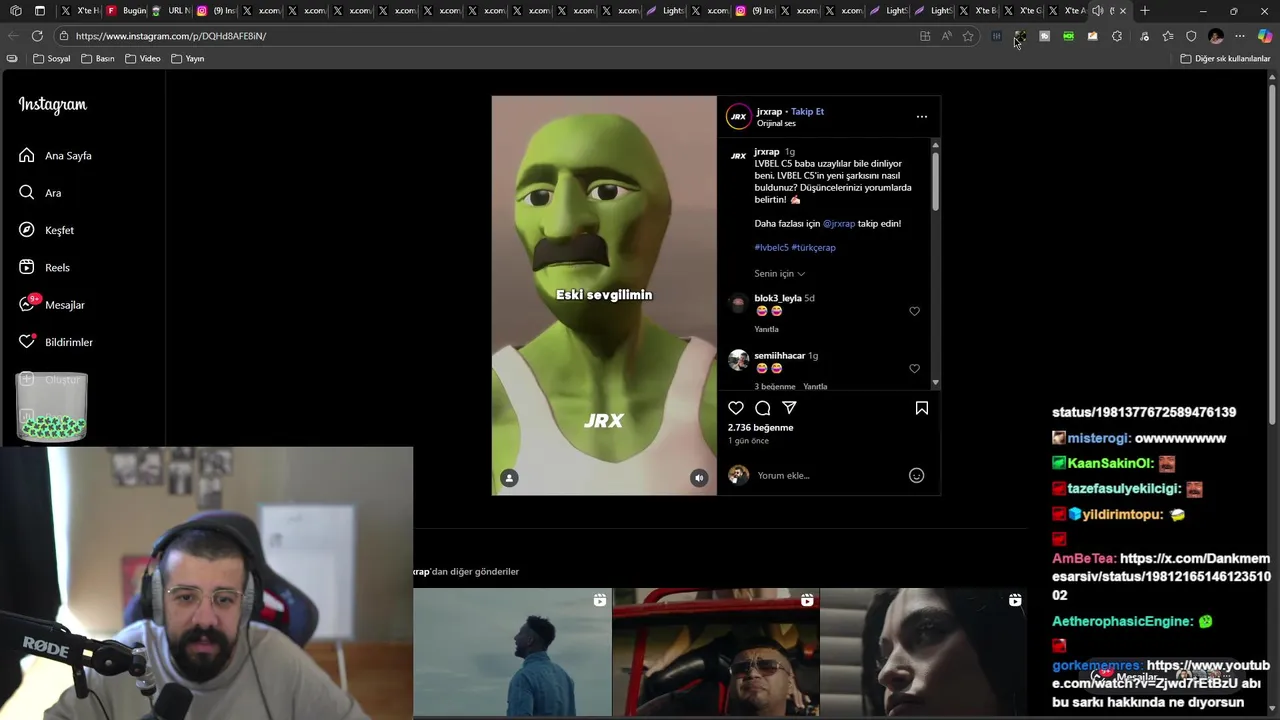
Task: Click Yanıtla under semiihhacar's comment
Action: pyautogui.click(x=815, y=386)
